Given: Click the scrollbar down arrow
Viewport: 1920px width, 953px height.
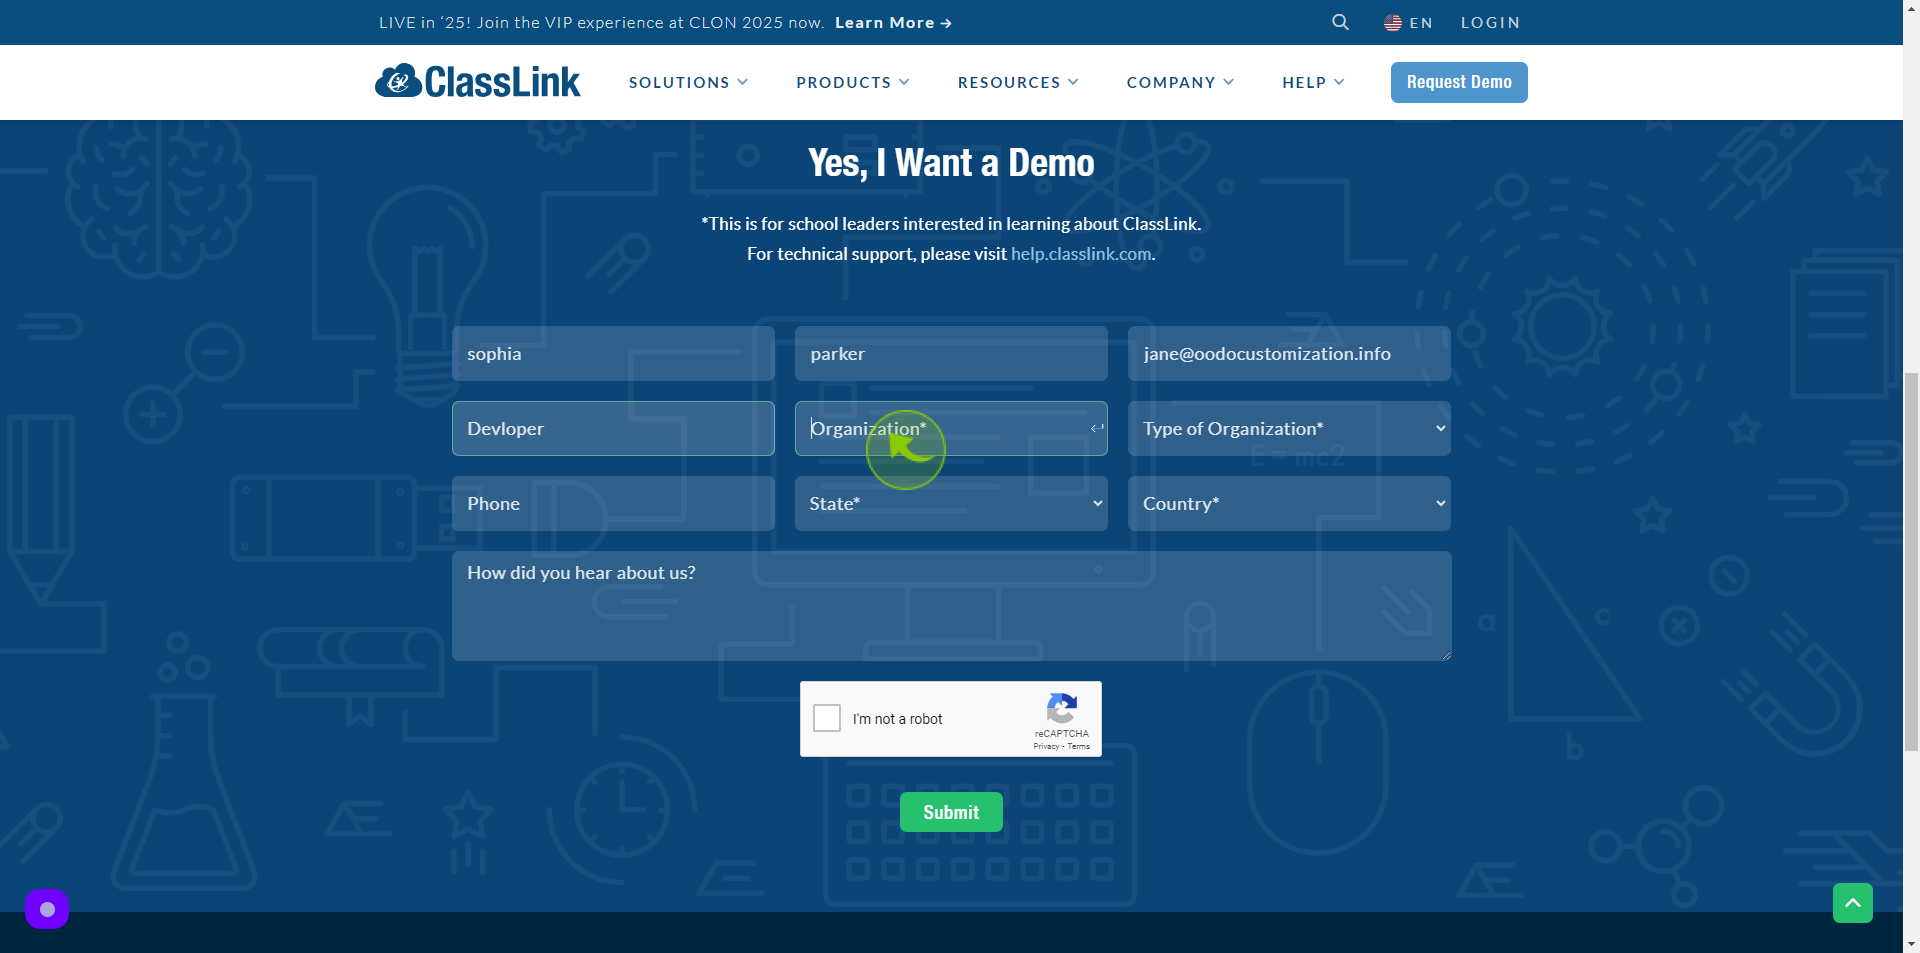Looking at the screenshot, I should click(1911, 943).
